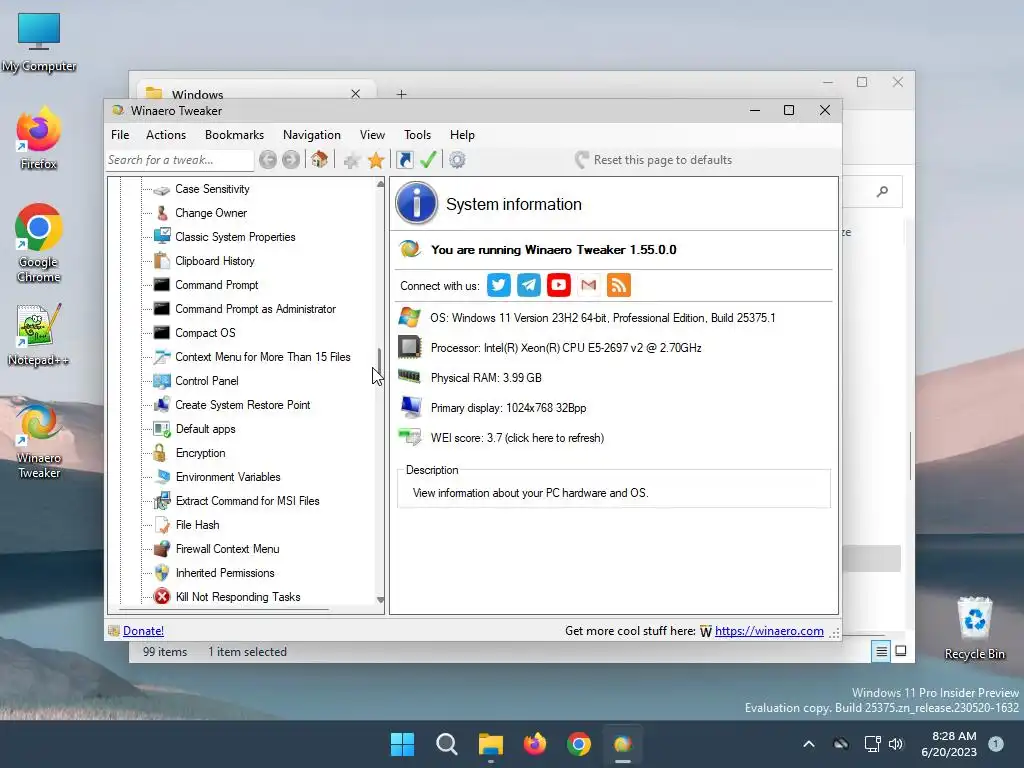1024x768 pixels.
Task: Click the taskbar Search icon
Action: (447, 744)
